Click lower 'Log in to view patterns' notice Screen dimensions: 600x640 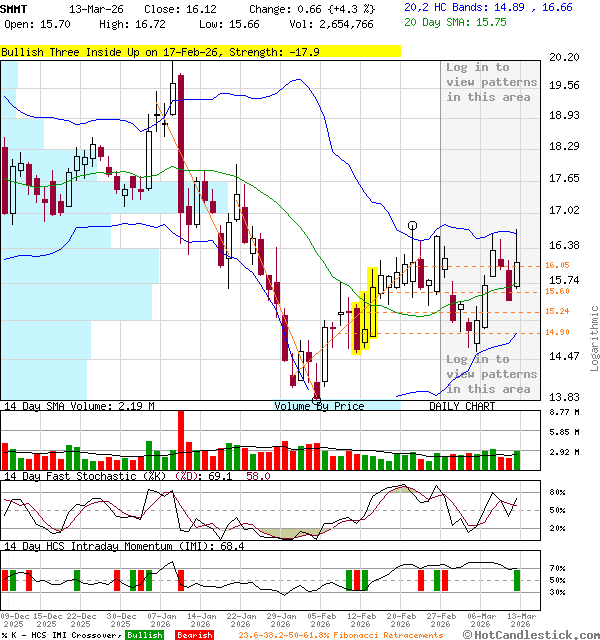pos(477,374)
